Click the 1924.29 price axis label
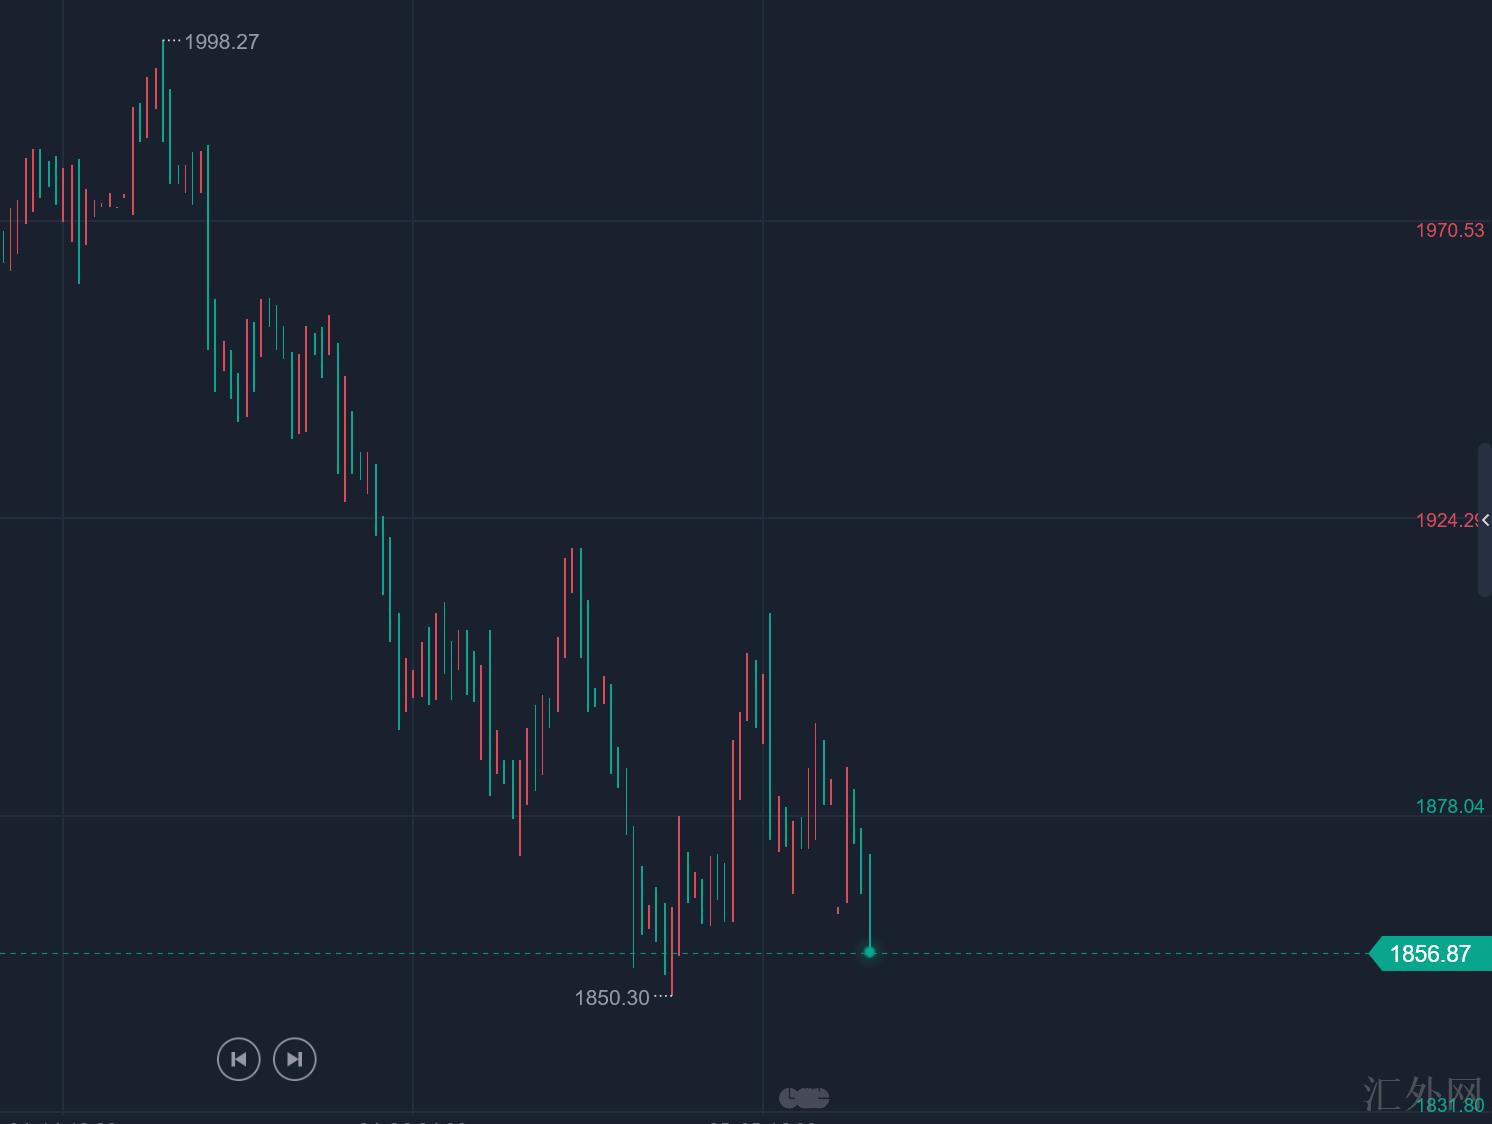Image resolution: width=1492 pixels, height=1124 pixels. (x=1446, y=520)
